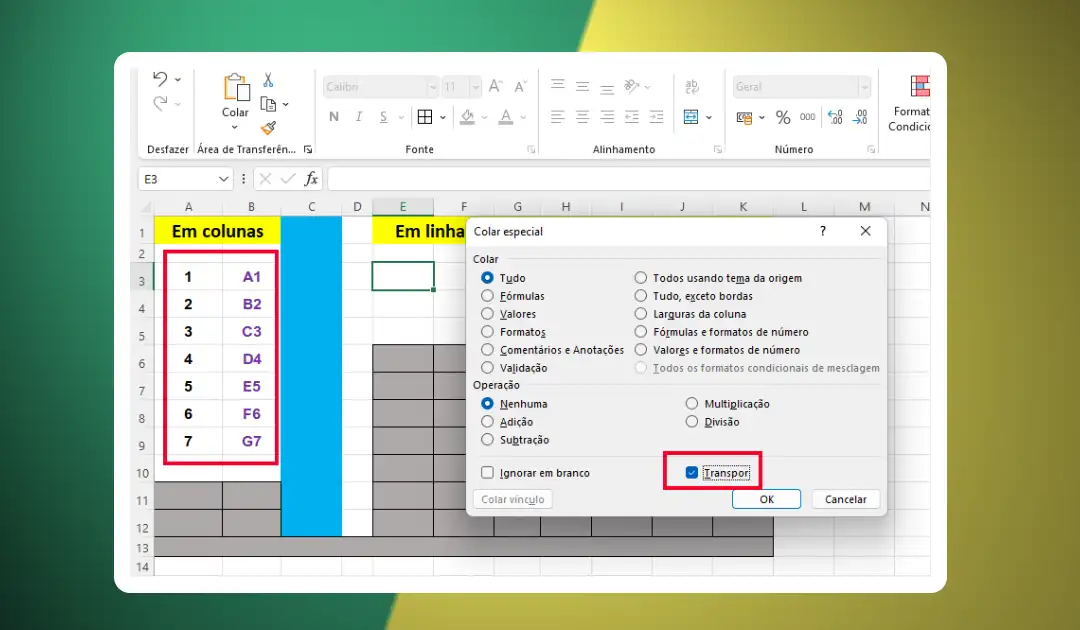Click the Copy icon
1080x630 pixels.
point(268,105)
